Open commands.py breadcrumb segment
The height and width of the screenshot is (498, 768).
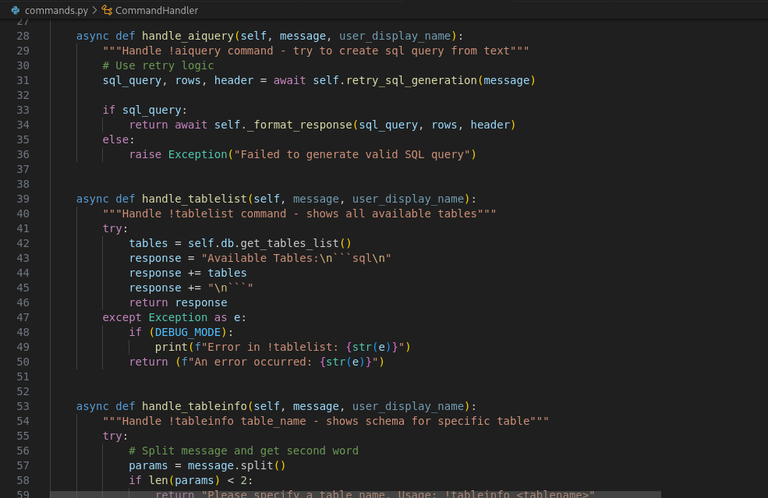click(x=56, y=10)
